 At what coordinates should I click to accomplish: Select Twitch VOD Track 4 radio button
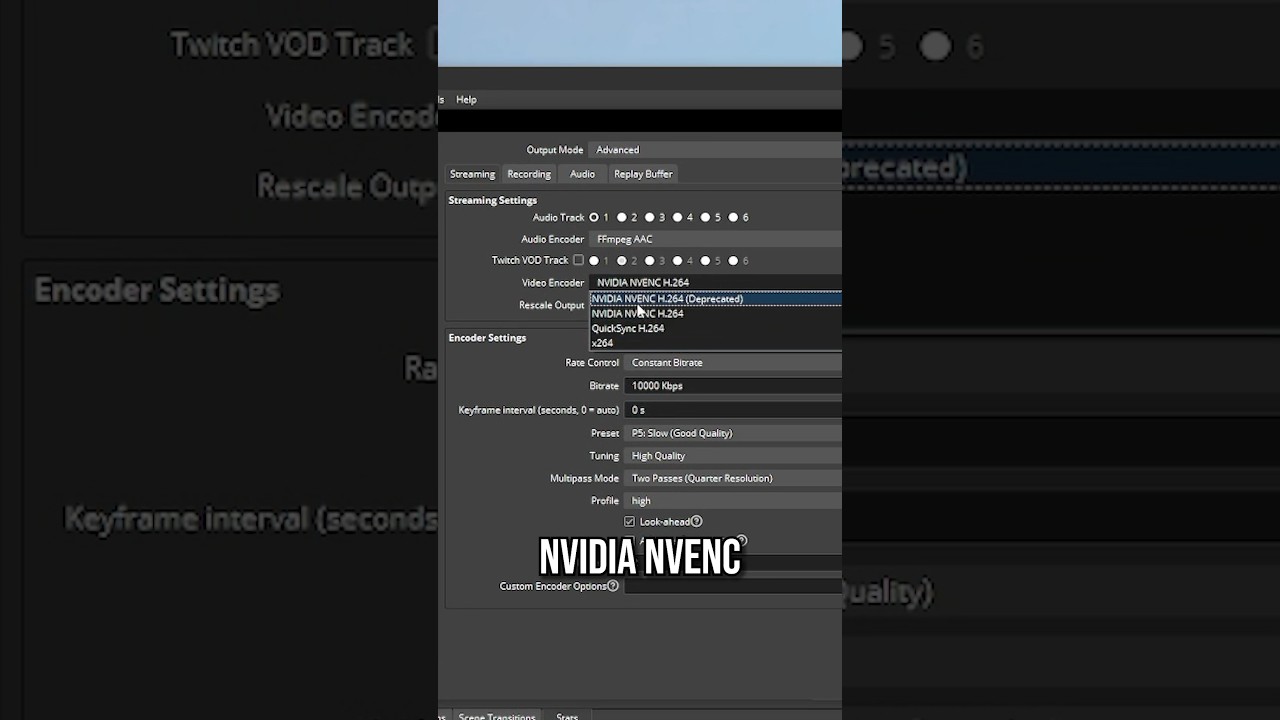[x=678, y=261]
